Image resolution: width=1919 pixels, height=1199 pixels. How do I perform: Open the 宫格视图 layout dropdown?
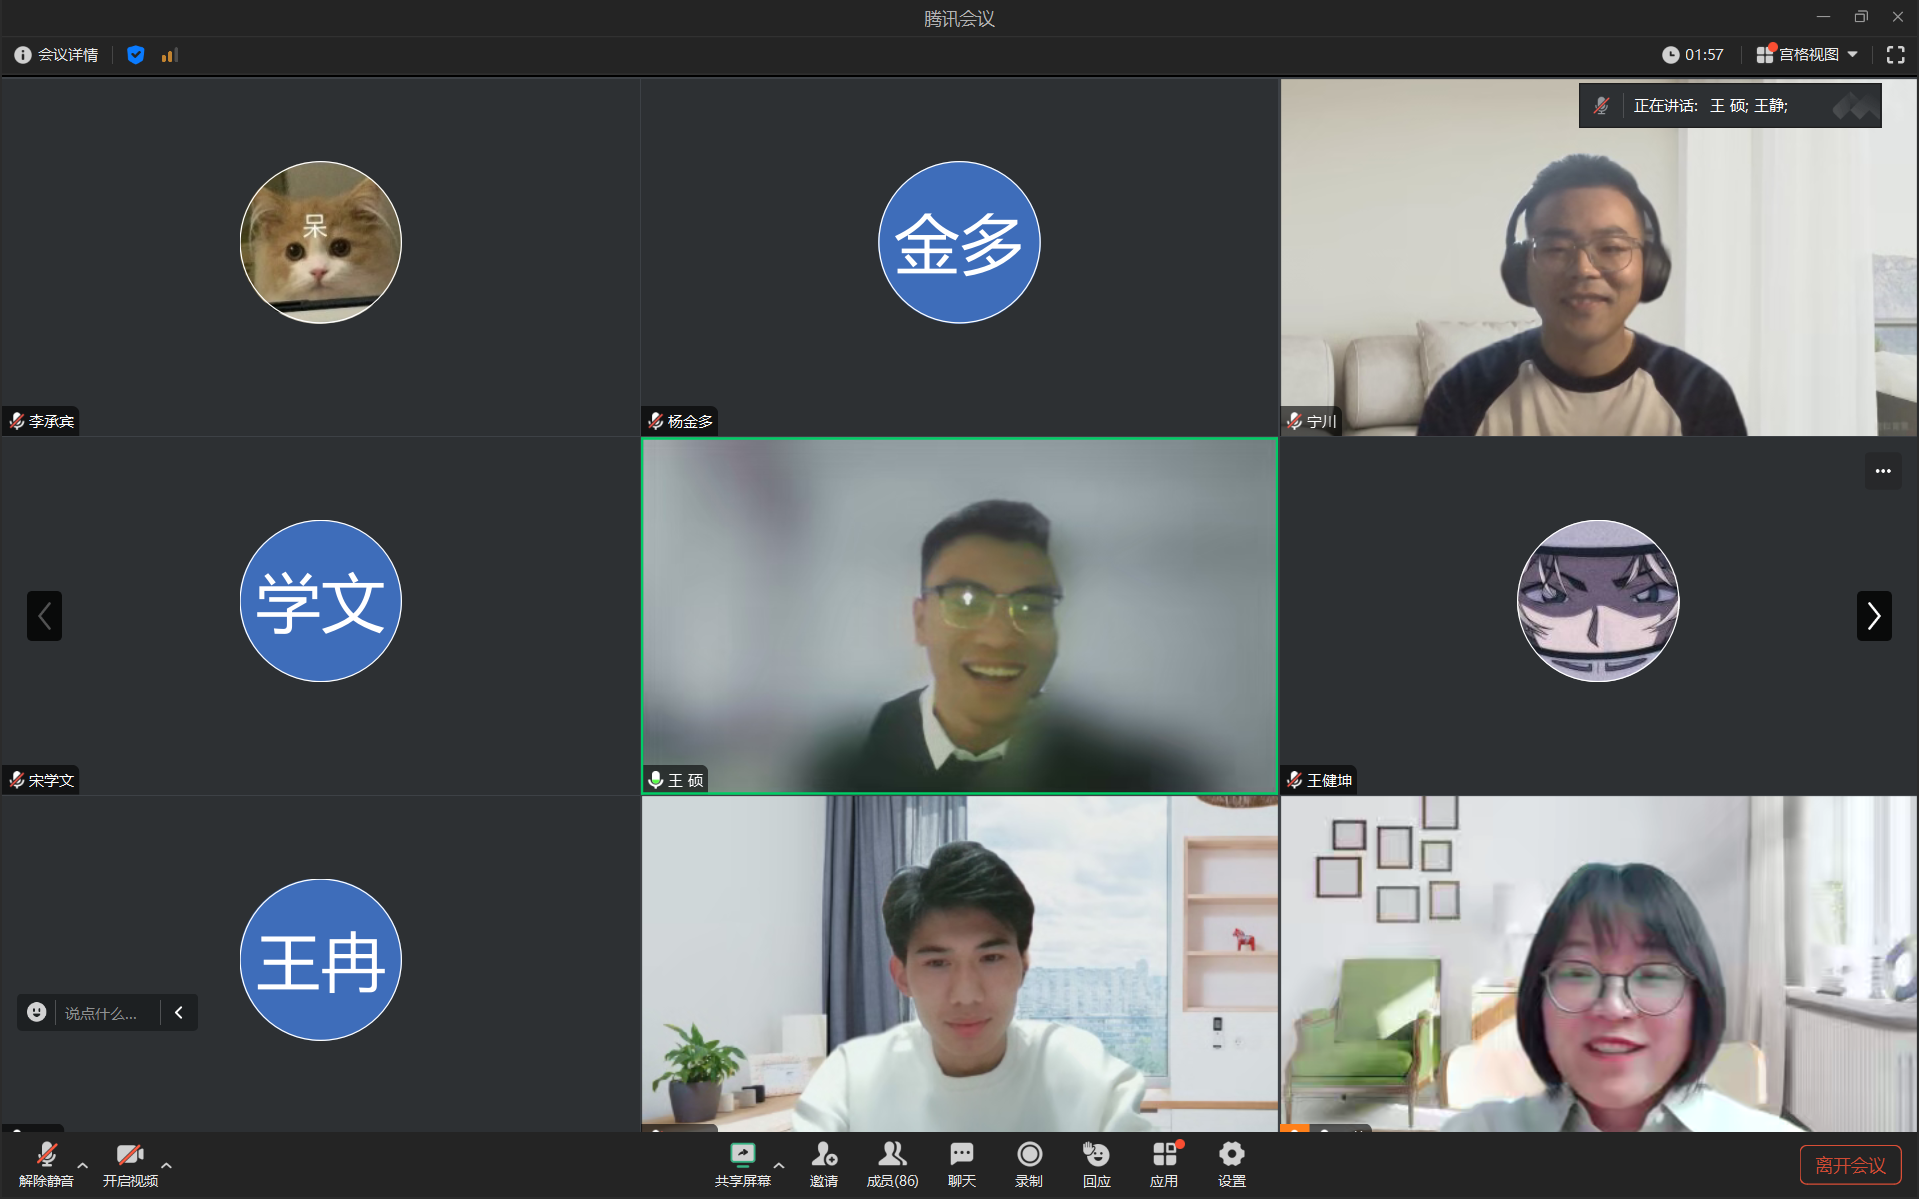coord(1808,55)
